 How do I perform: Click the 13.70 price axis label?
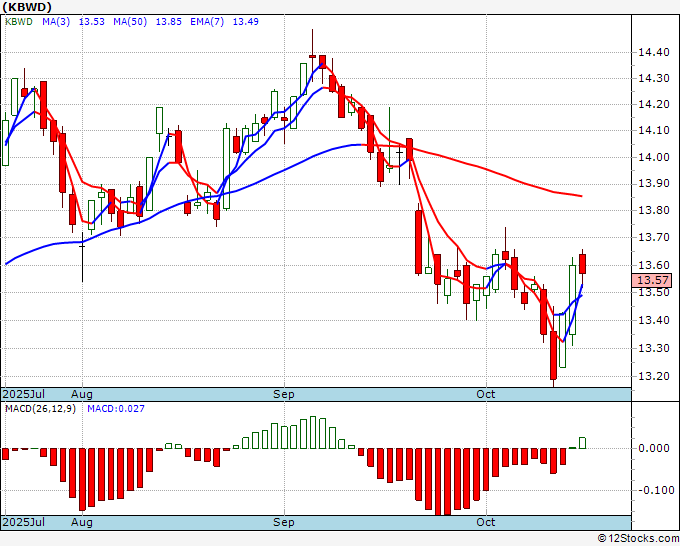pos(654,237)
